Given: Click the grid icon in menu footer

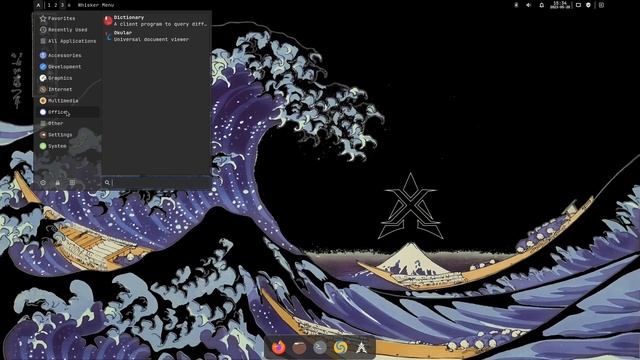Looking at the screenshot, I should point(72,183).
